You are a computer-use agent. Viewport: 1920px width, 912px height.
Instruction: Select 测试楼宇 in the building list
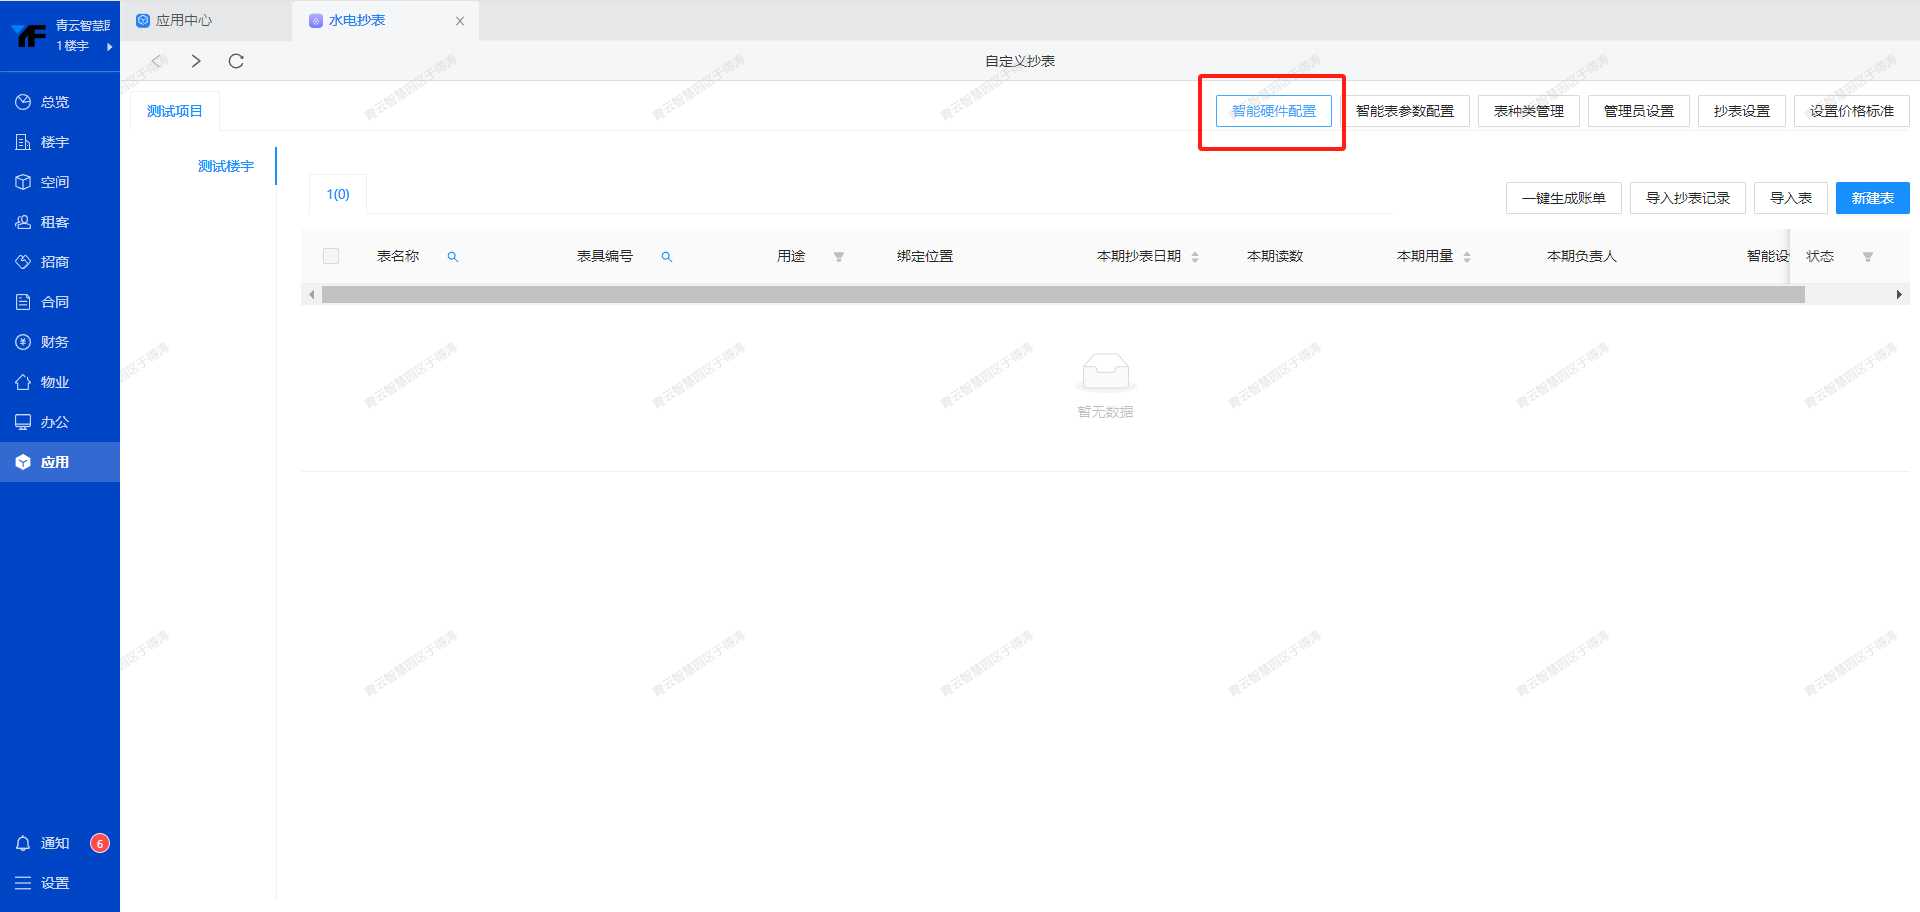(226, 166)
